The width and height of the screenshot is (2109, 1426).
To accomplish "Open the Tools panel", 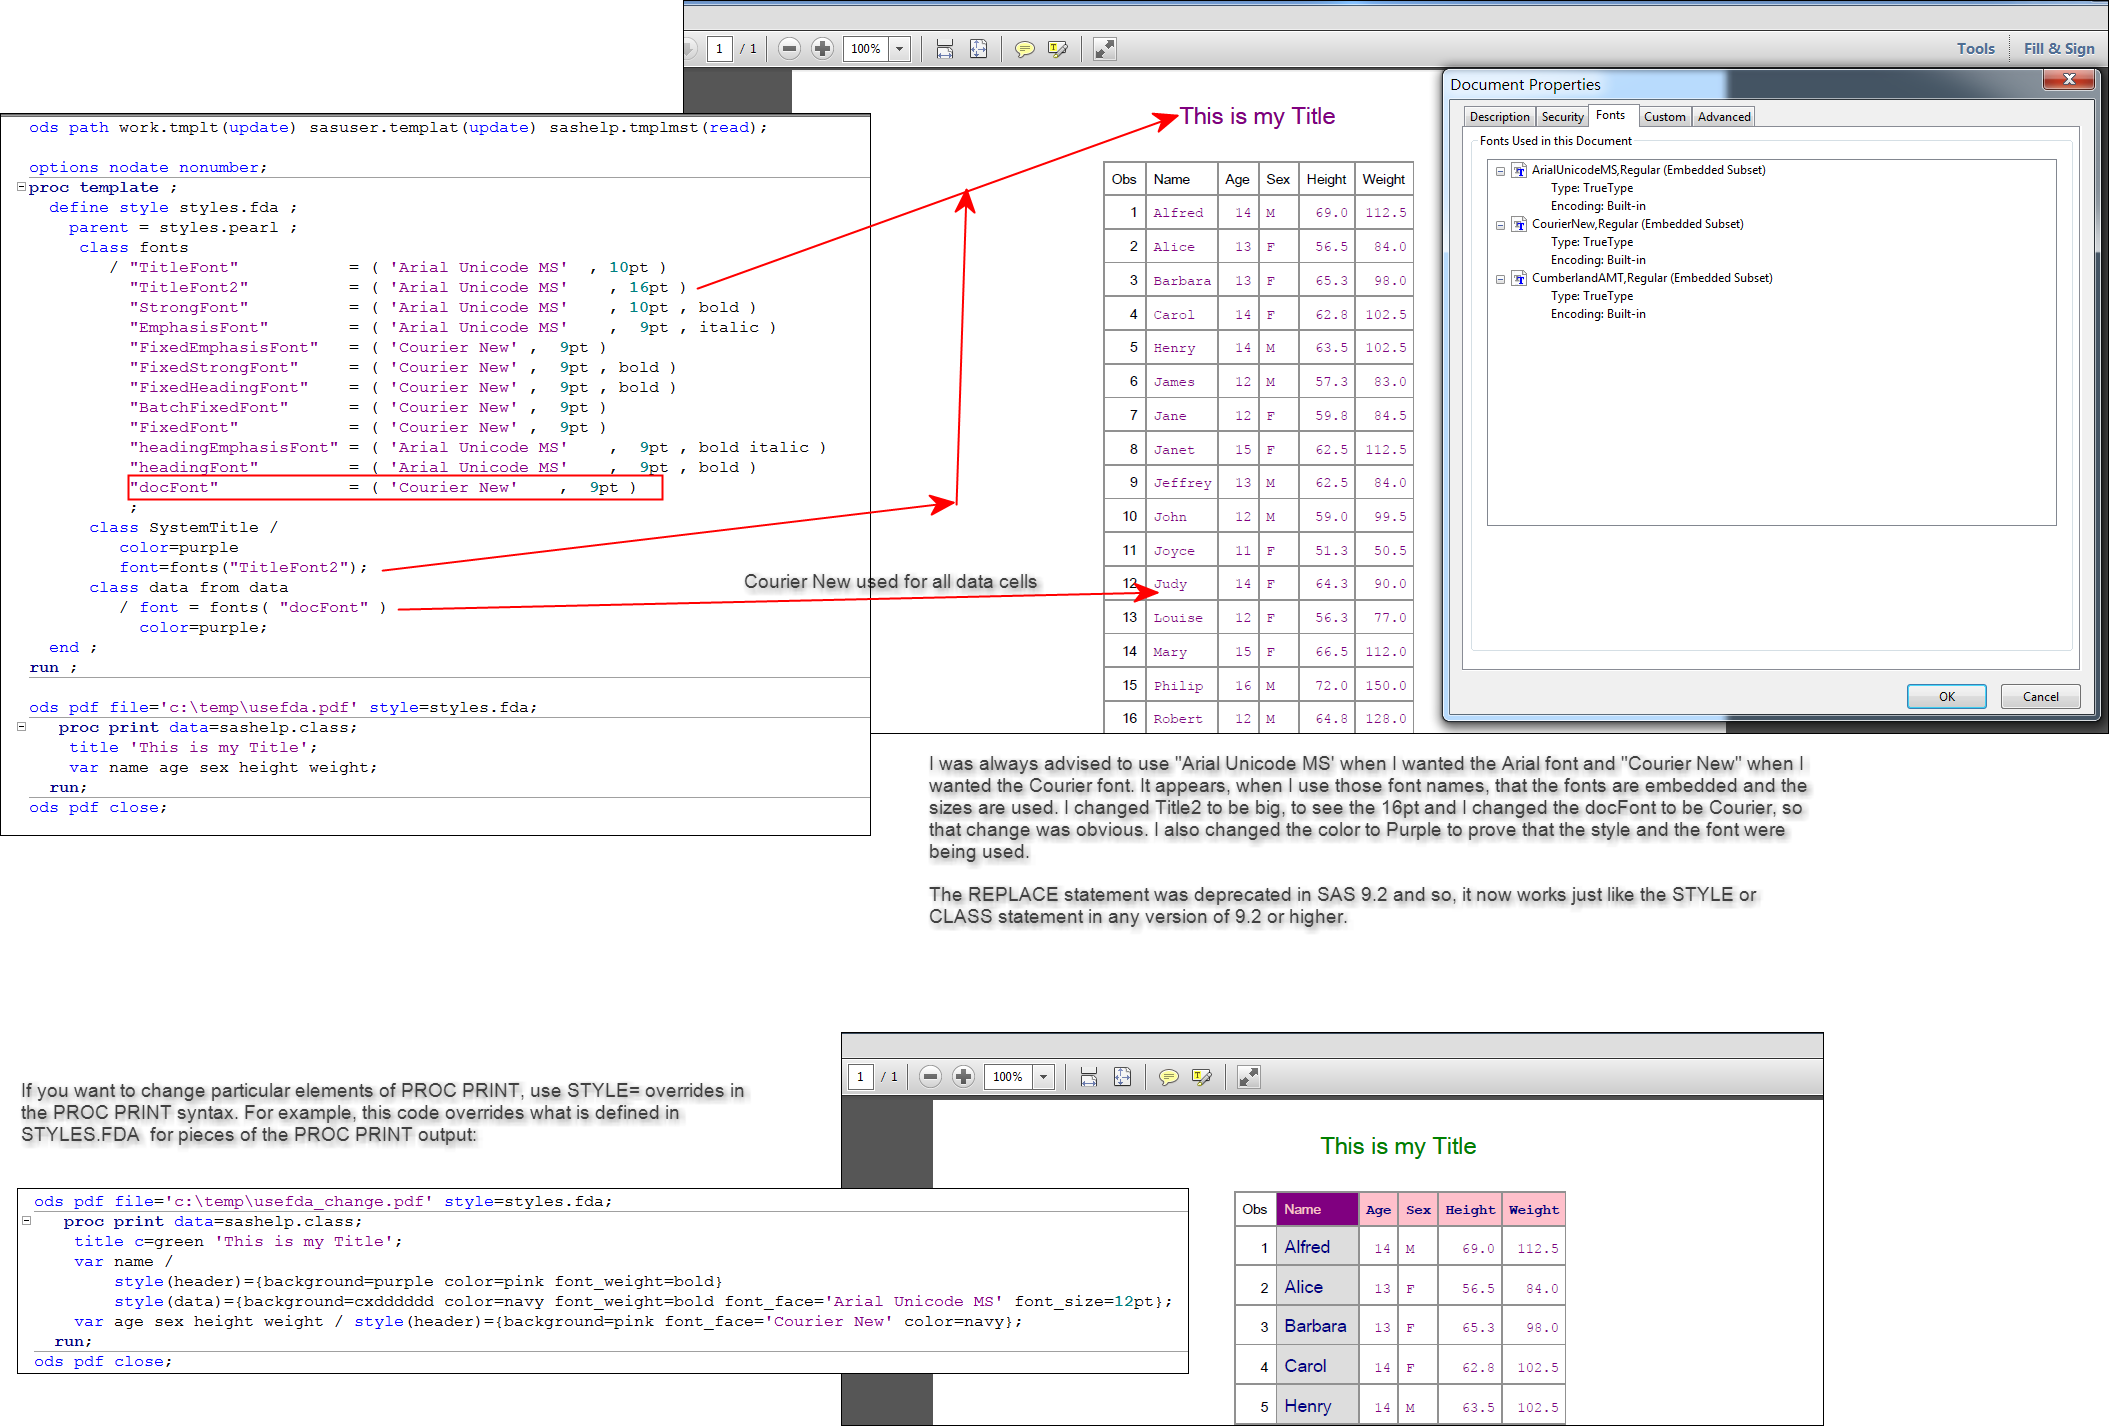I will 1975,48.
